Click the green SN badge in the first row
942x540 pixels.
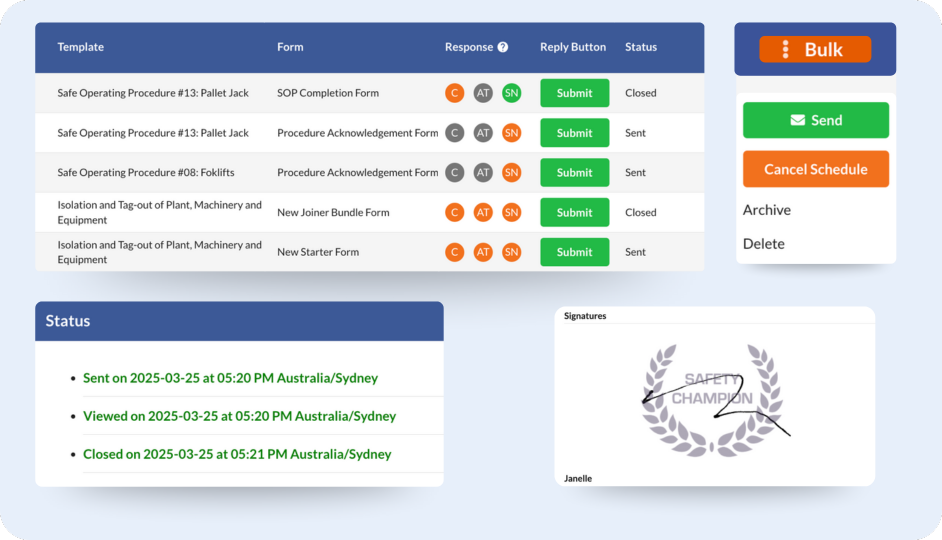click(512, 93)
